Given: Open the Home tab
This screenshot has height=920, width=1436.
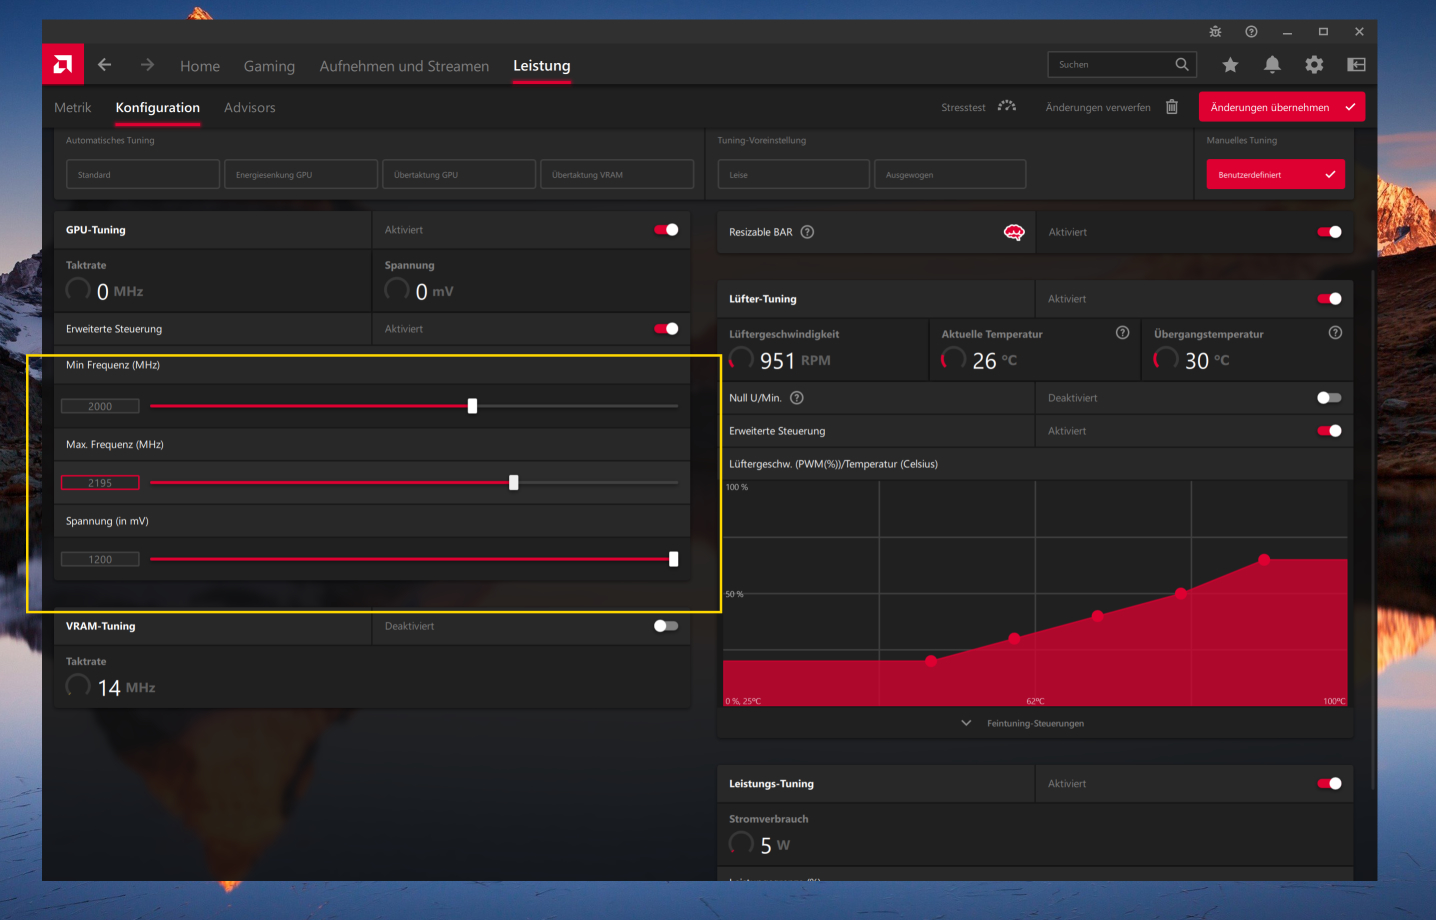Looking at the screenshot, I should (x=200, y=66).
